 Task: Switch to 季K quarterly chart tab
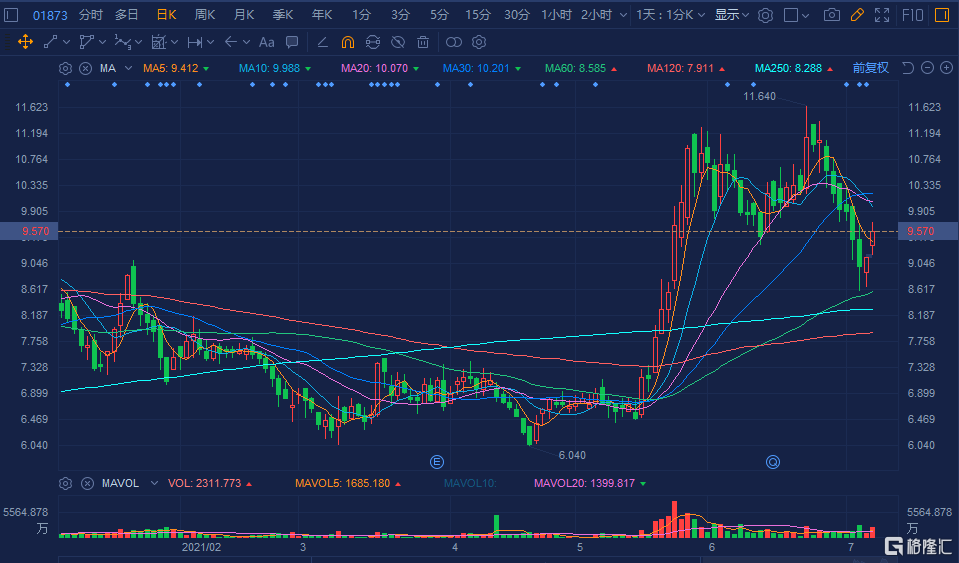click(x=283, y=15)
